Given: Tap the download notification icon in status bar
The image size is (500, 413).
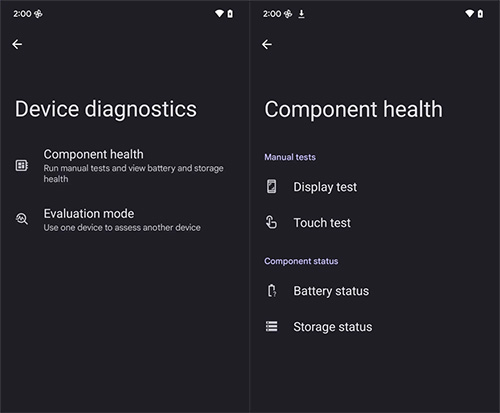Looking at the screenshot, I should point(301,14).
